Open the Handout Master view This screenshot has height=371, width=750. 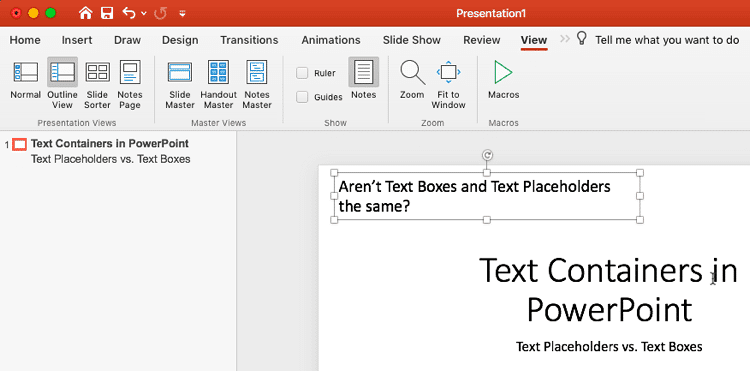point(219,84)
